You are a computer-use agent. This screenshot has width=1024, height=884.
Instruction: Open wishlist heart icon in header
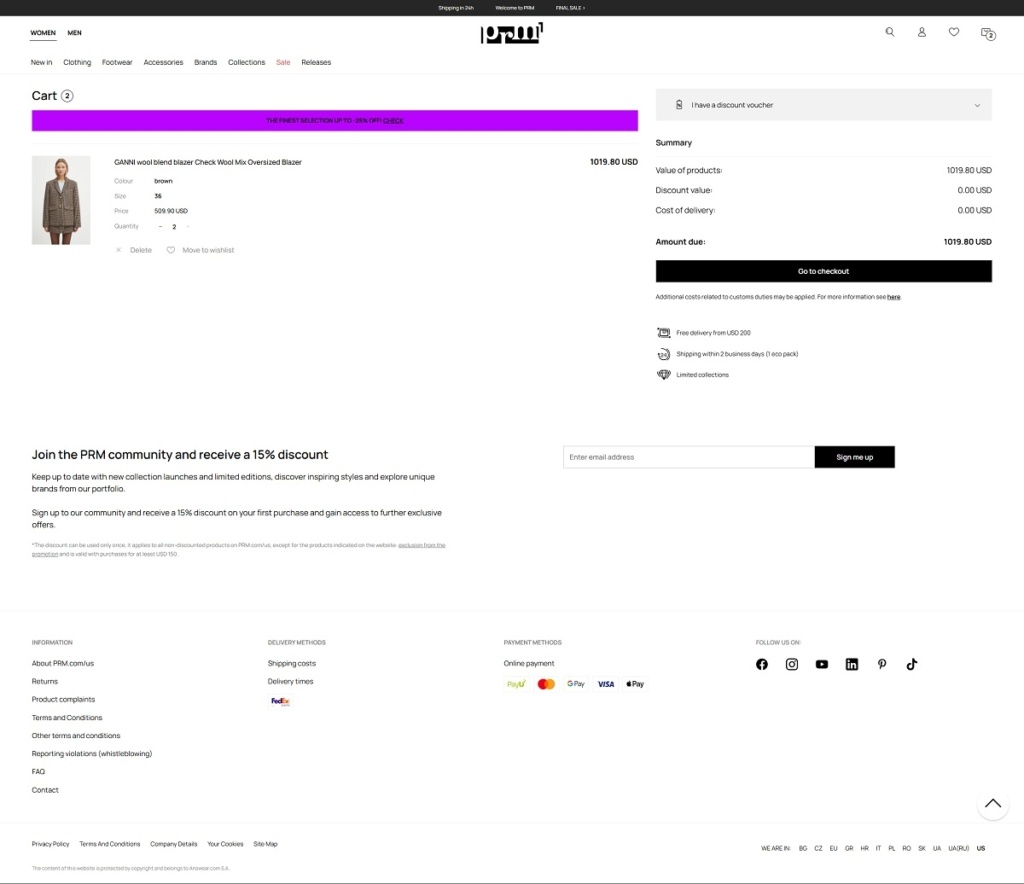point(954,32)
